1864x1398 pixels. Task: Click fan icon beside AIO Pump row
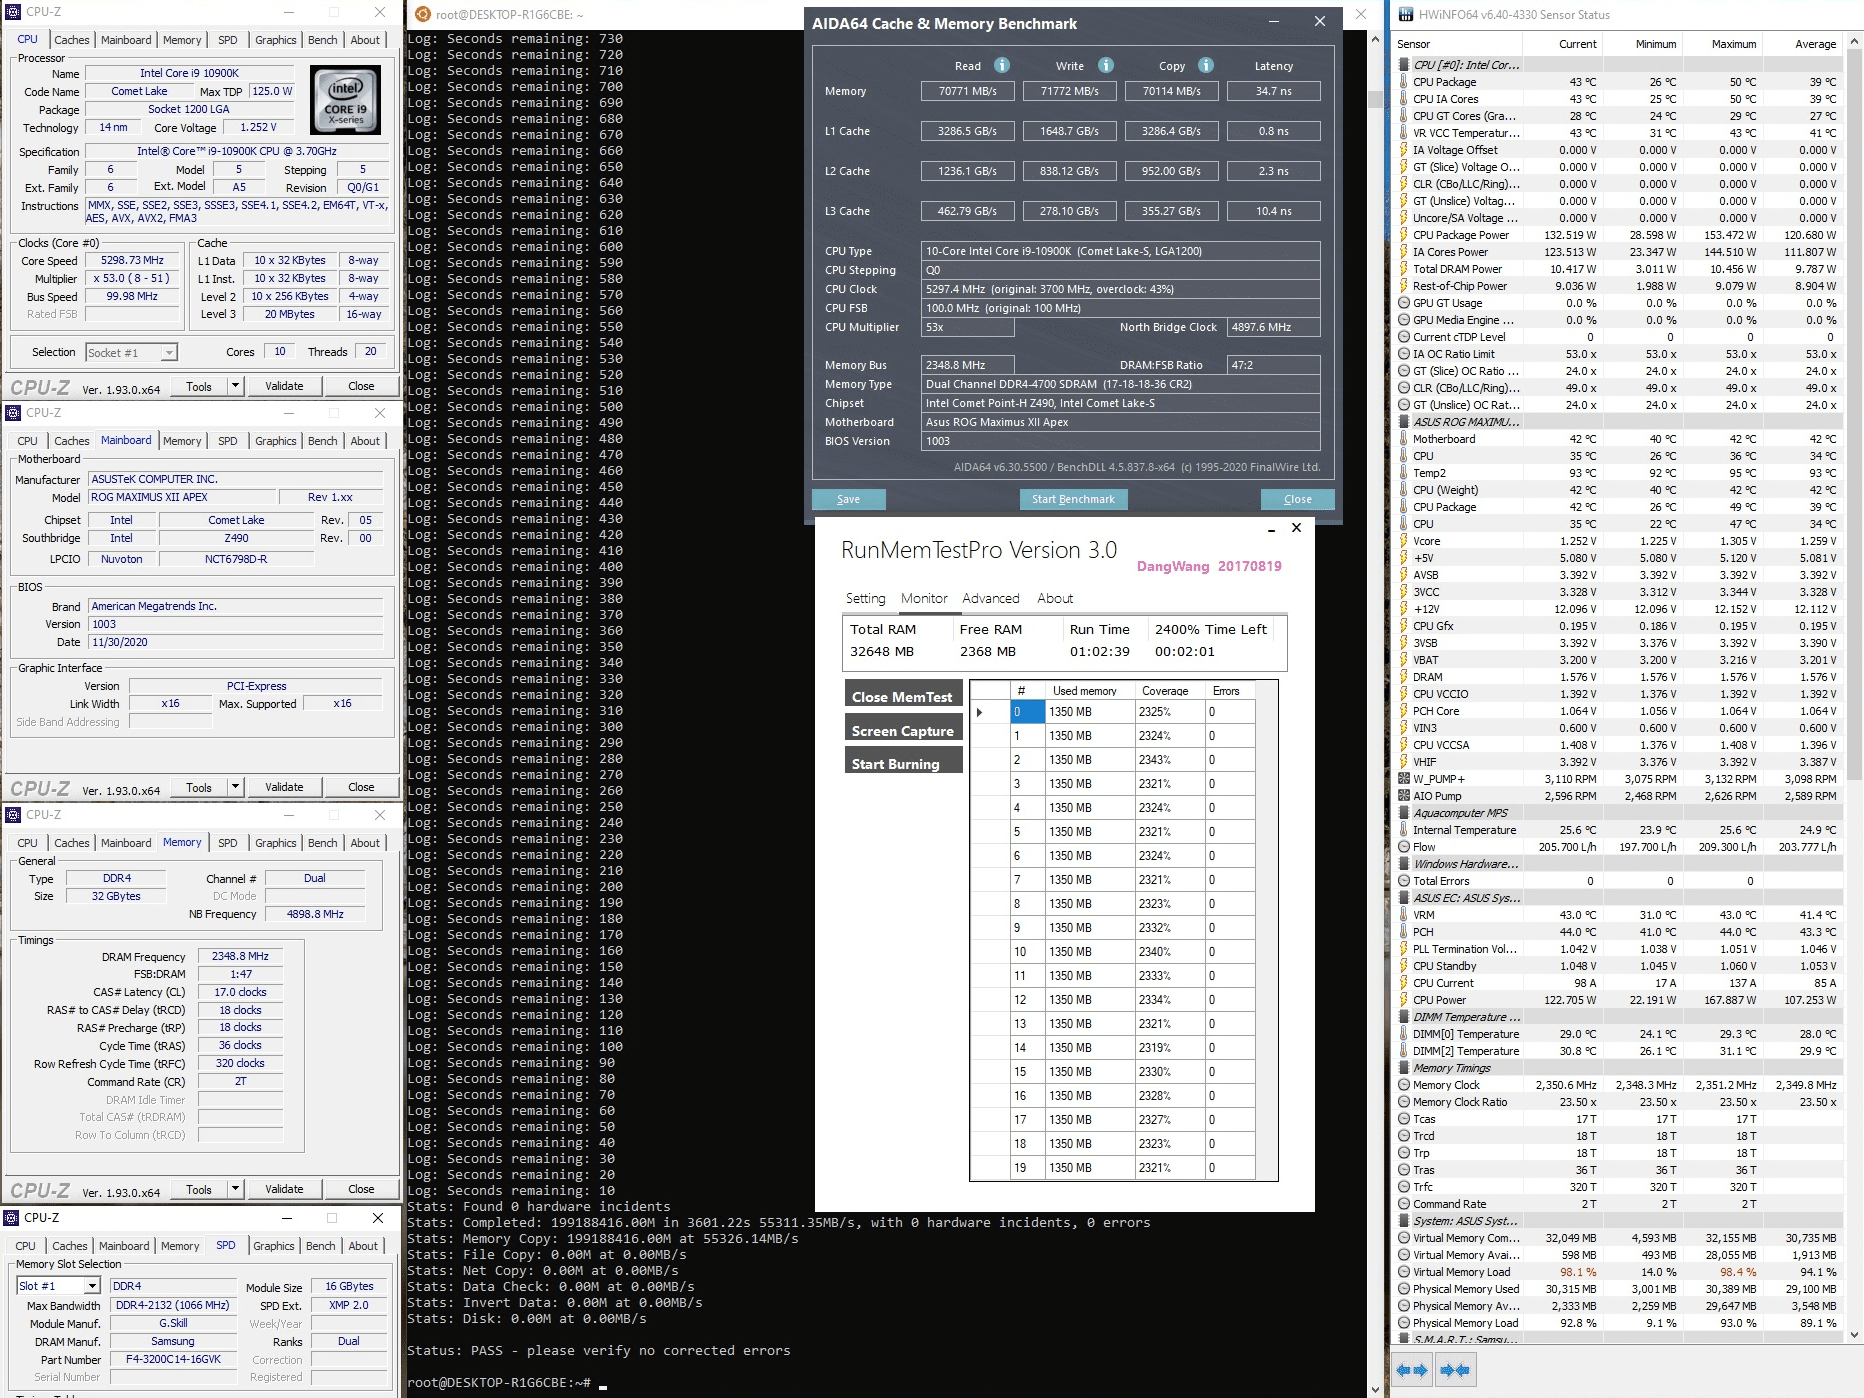pos(1404,796)
